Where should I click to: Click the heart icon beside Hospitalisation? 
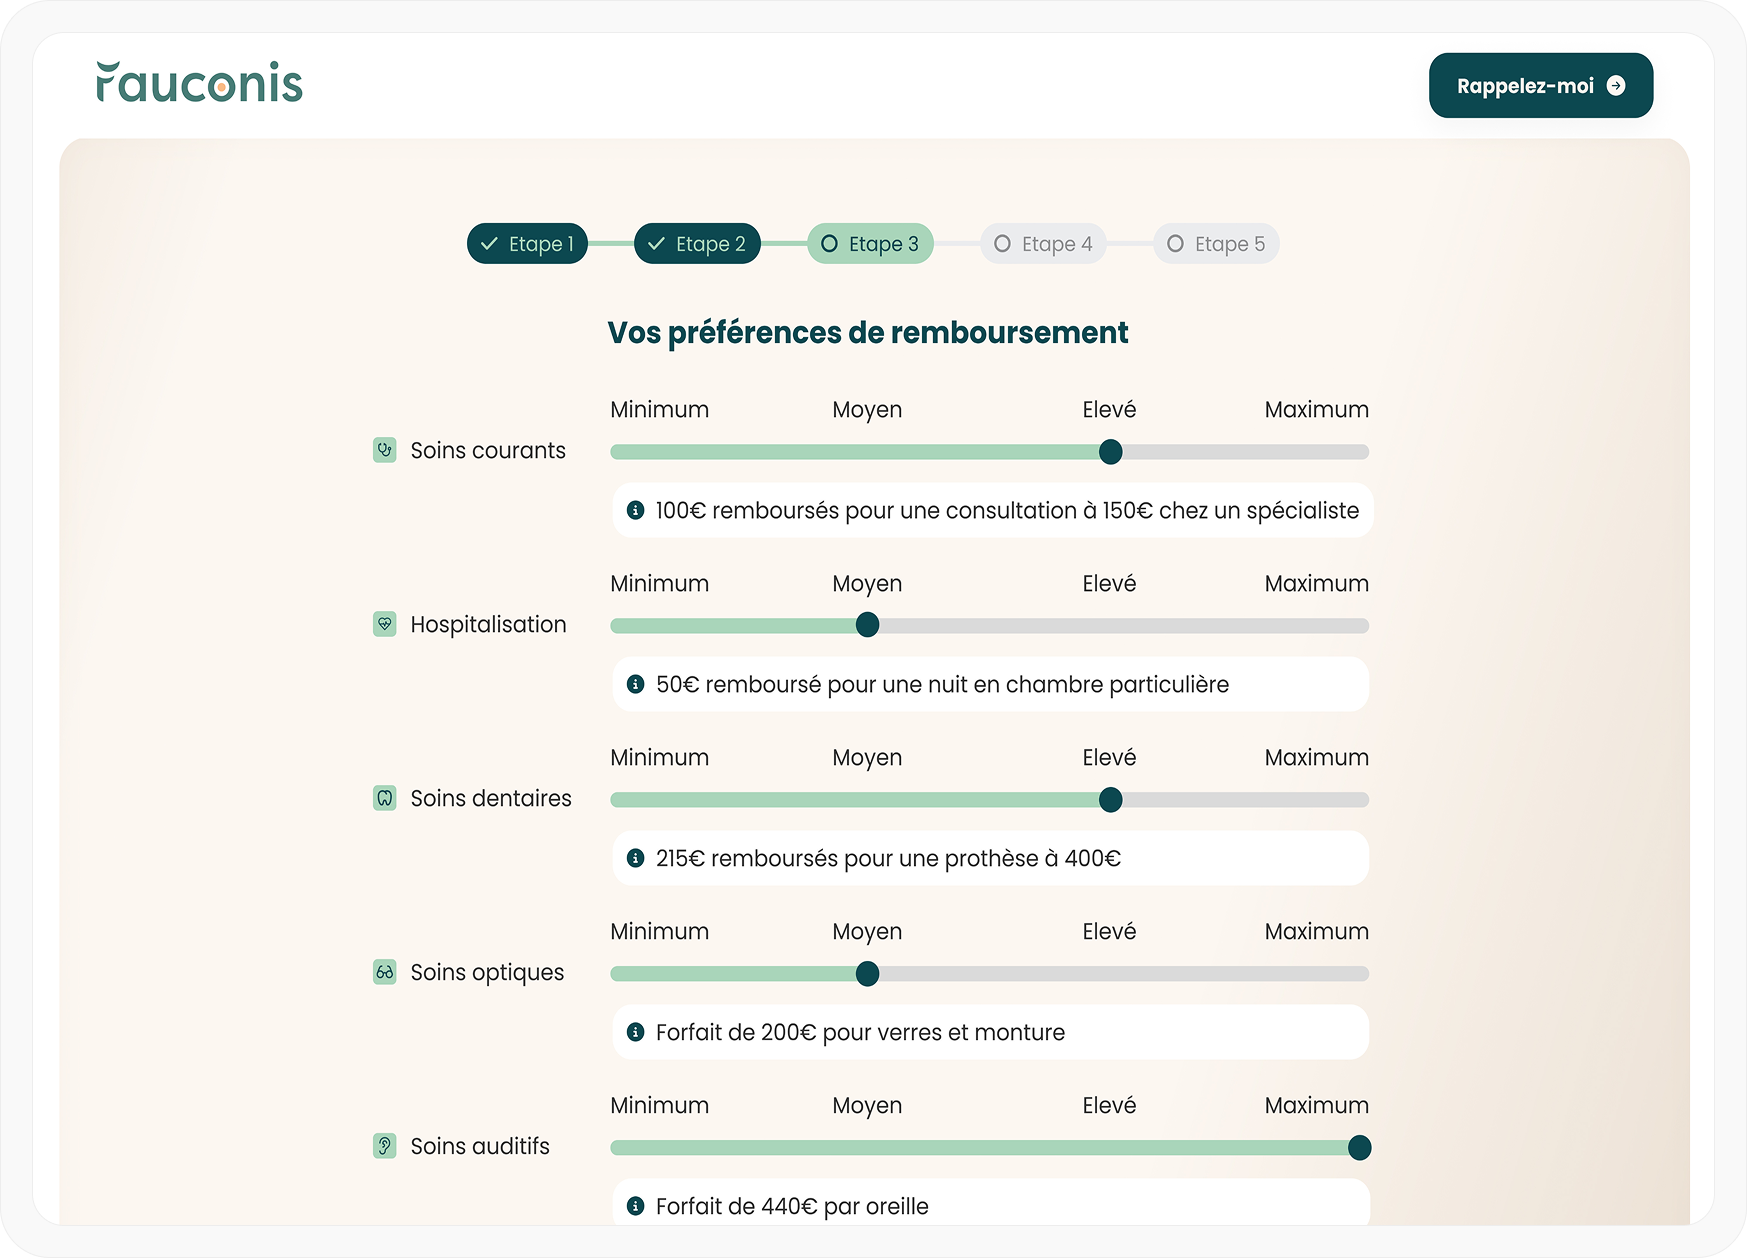(x=385, y=624)
